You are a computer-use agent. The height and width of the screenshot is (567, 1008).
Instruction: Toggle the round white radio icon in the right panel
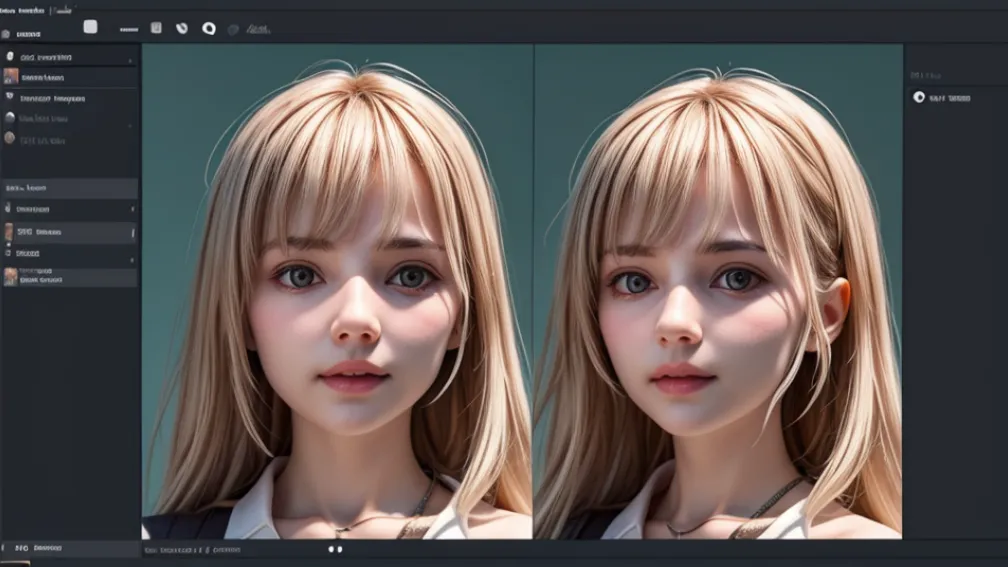[919, 97]
